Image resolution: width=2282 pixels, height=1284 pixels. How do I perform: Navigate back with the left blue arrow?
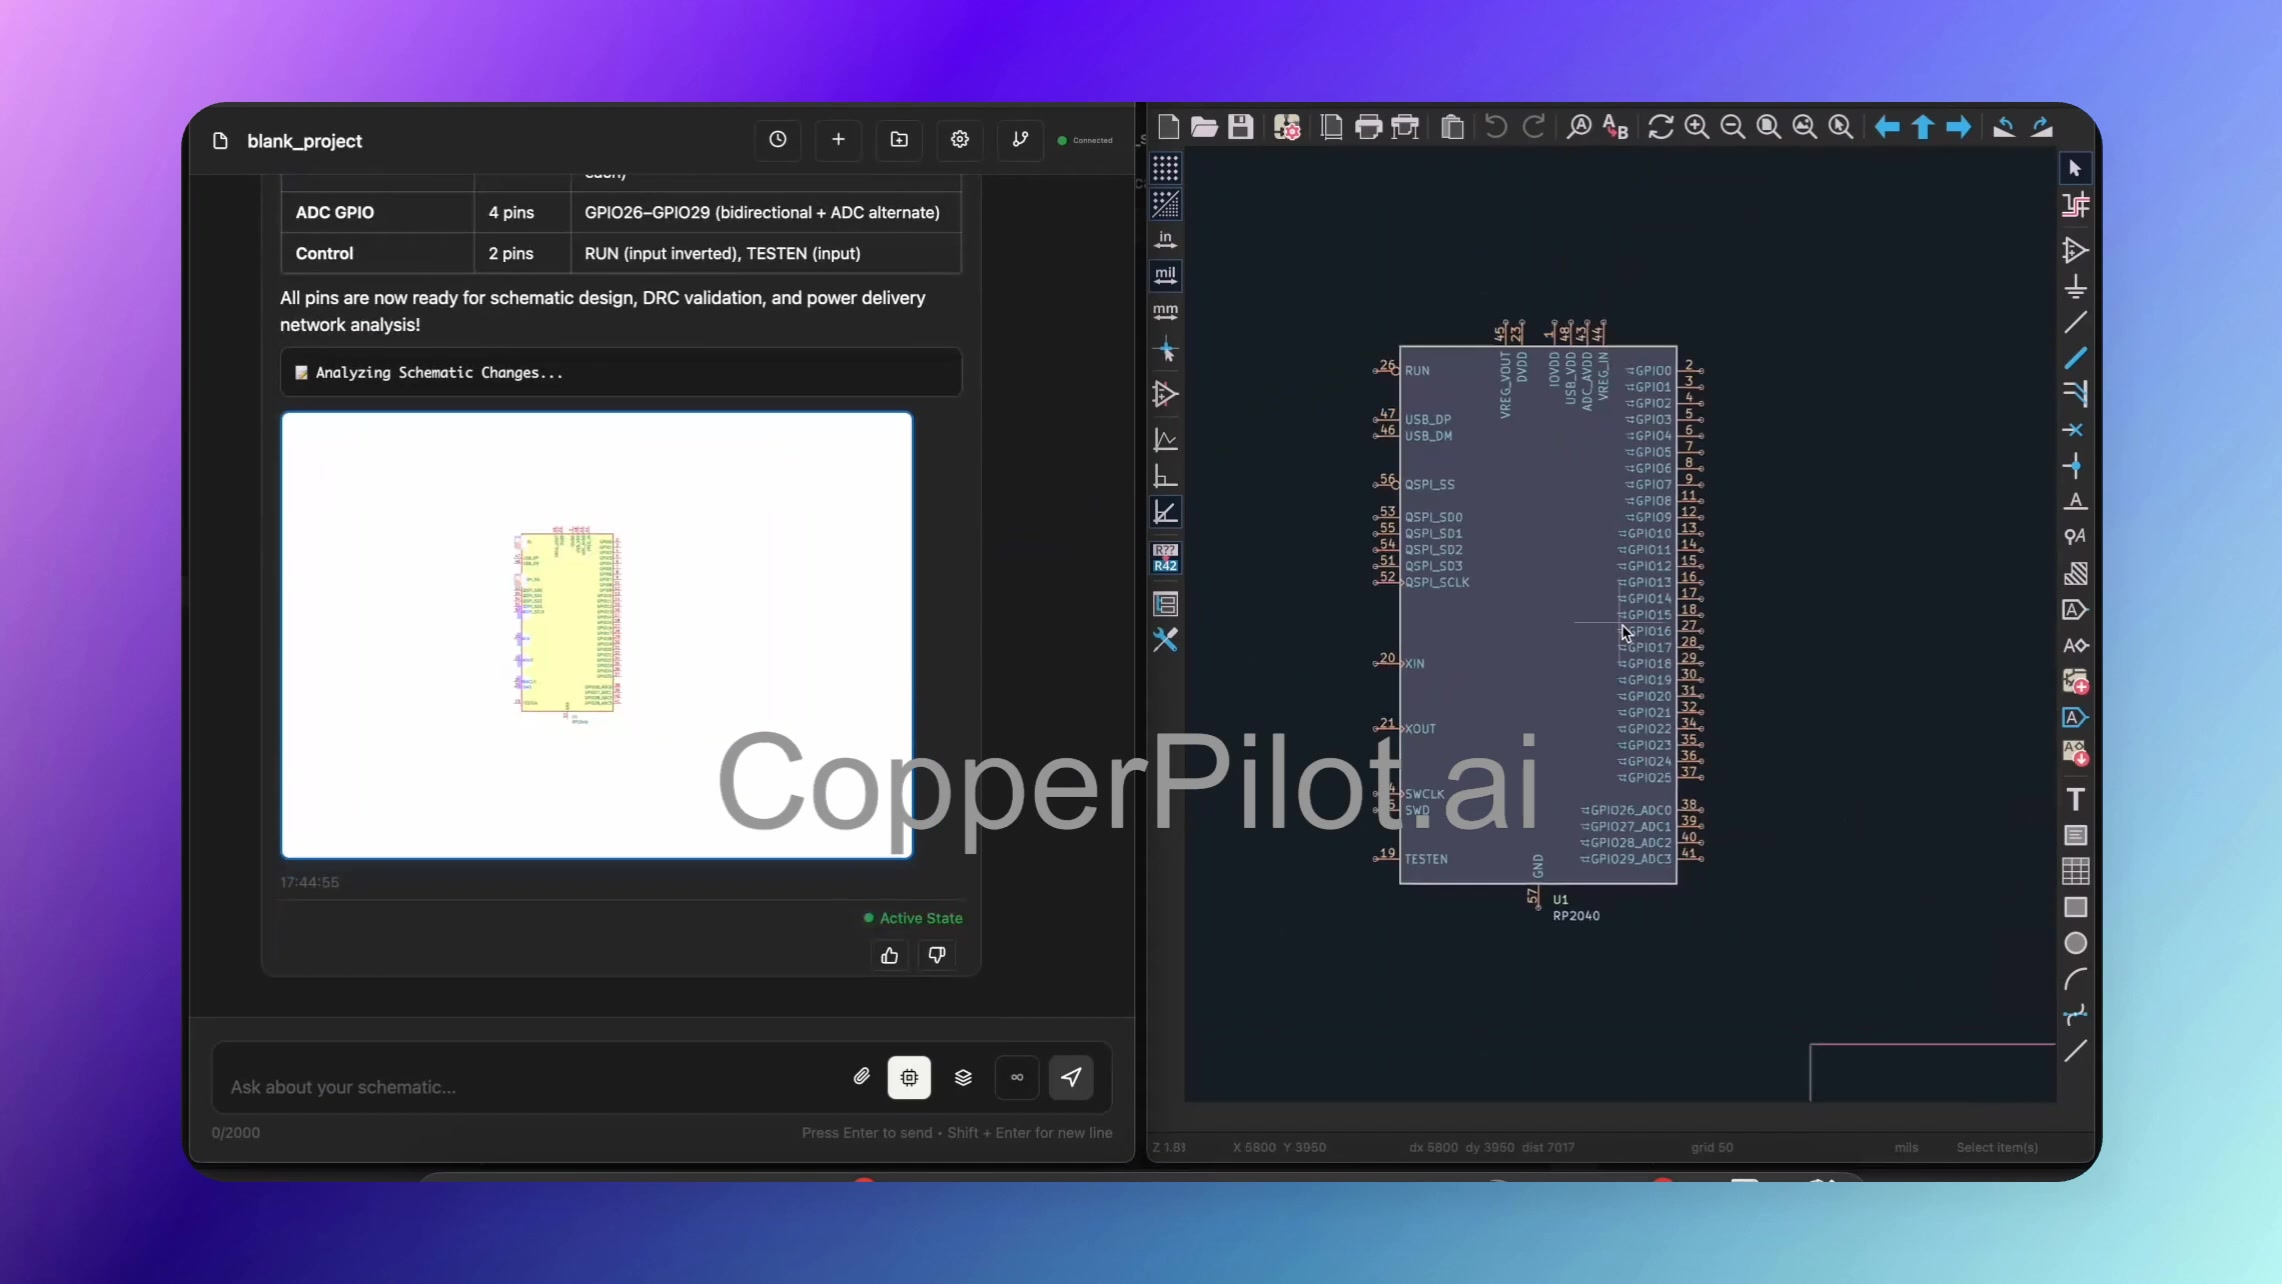coord(1887,127)
